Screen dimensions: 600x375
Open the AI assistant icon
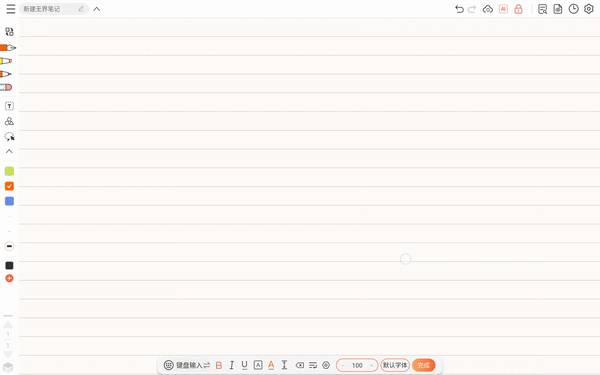503,9
